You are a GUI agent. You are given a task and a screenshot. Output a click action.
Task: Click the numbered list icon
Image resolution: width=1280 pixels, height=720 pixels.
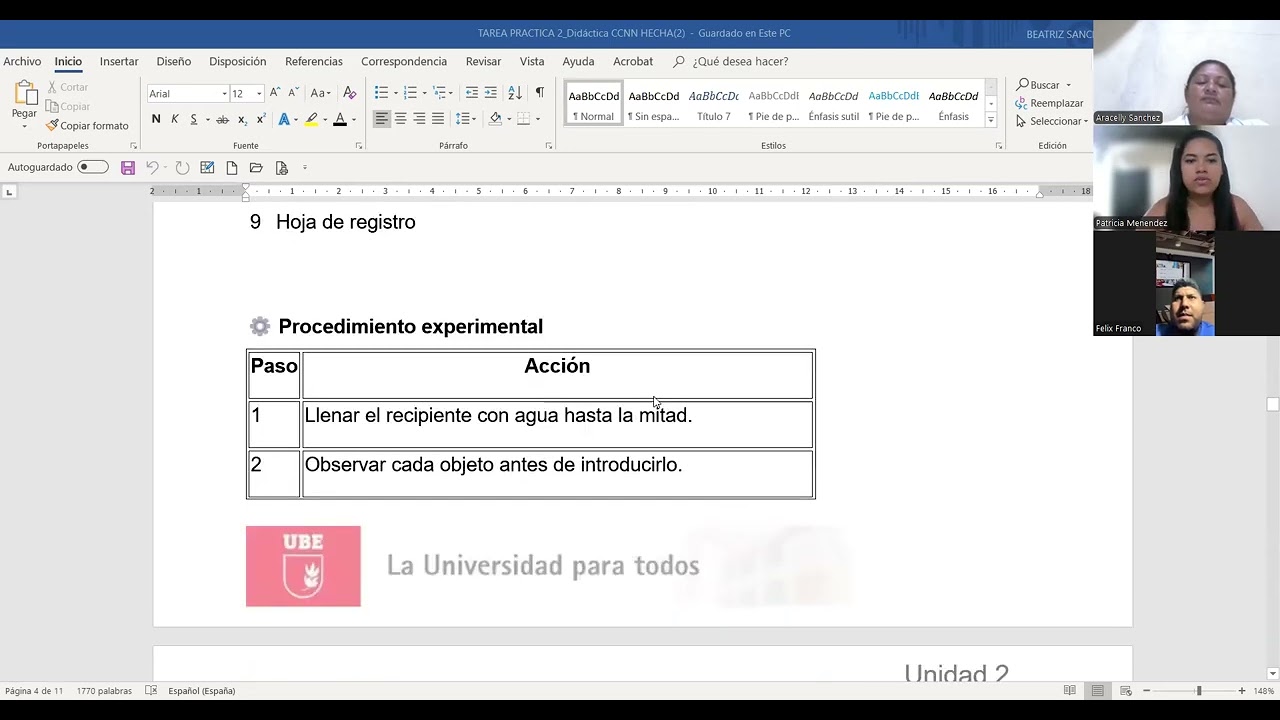click(410, 93)
